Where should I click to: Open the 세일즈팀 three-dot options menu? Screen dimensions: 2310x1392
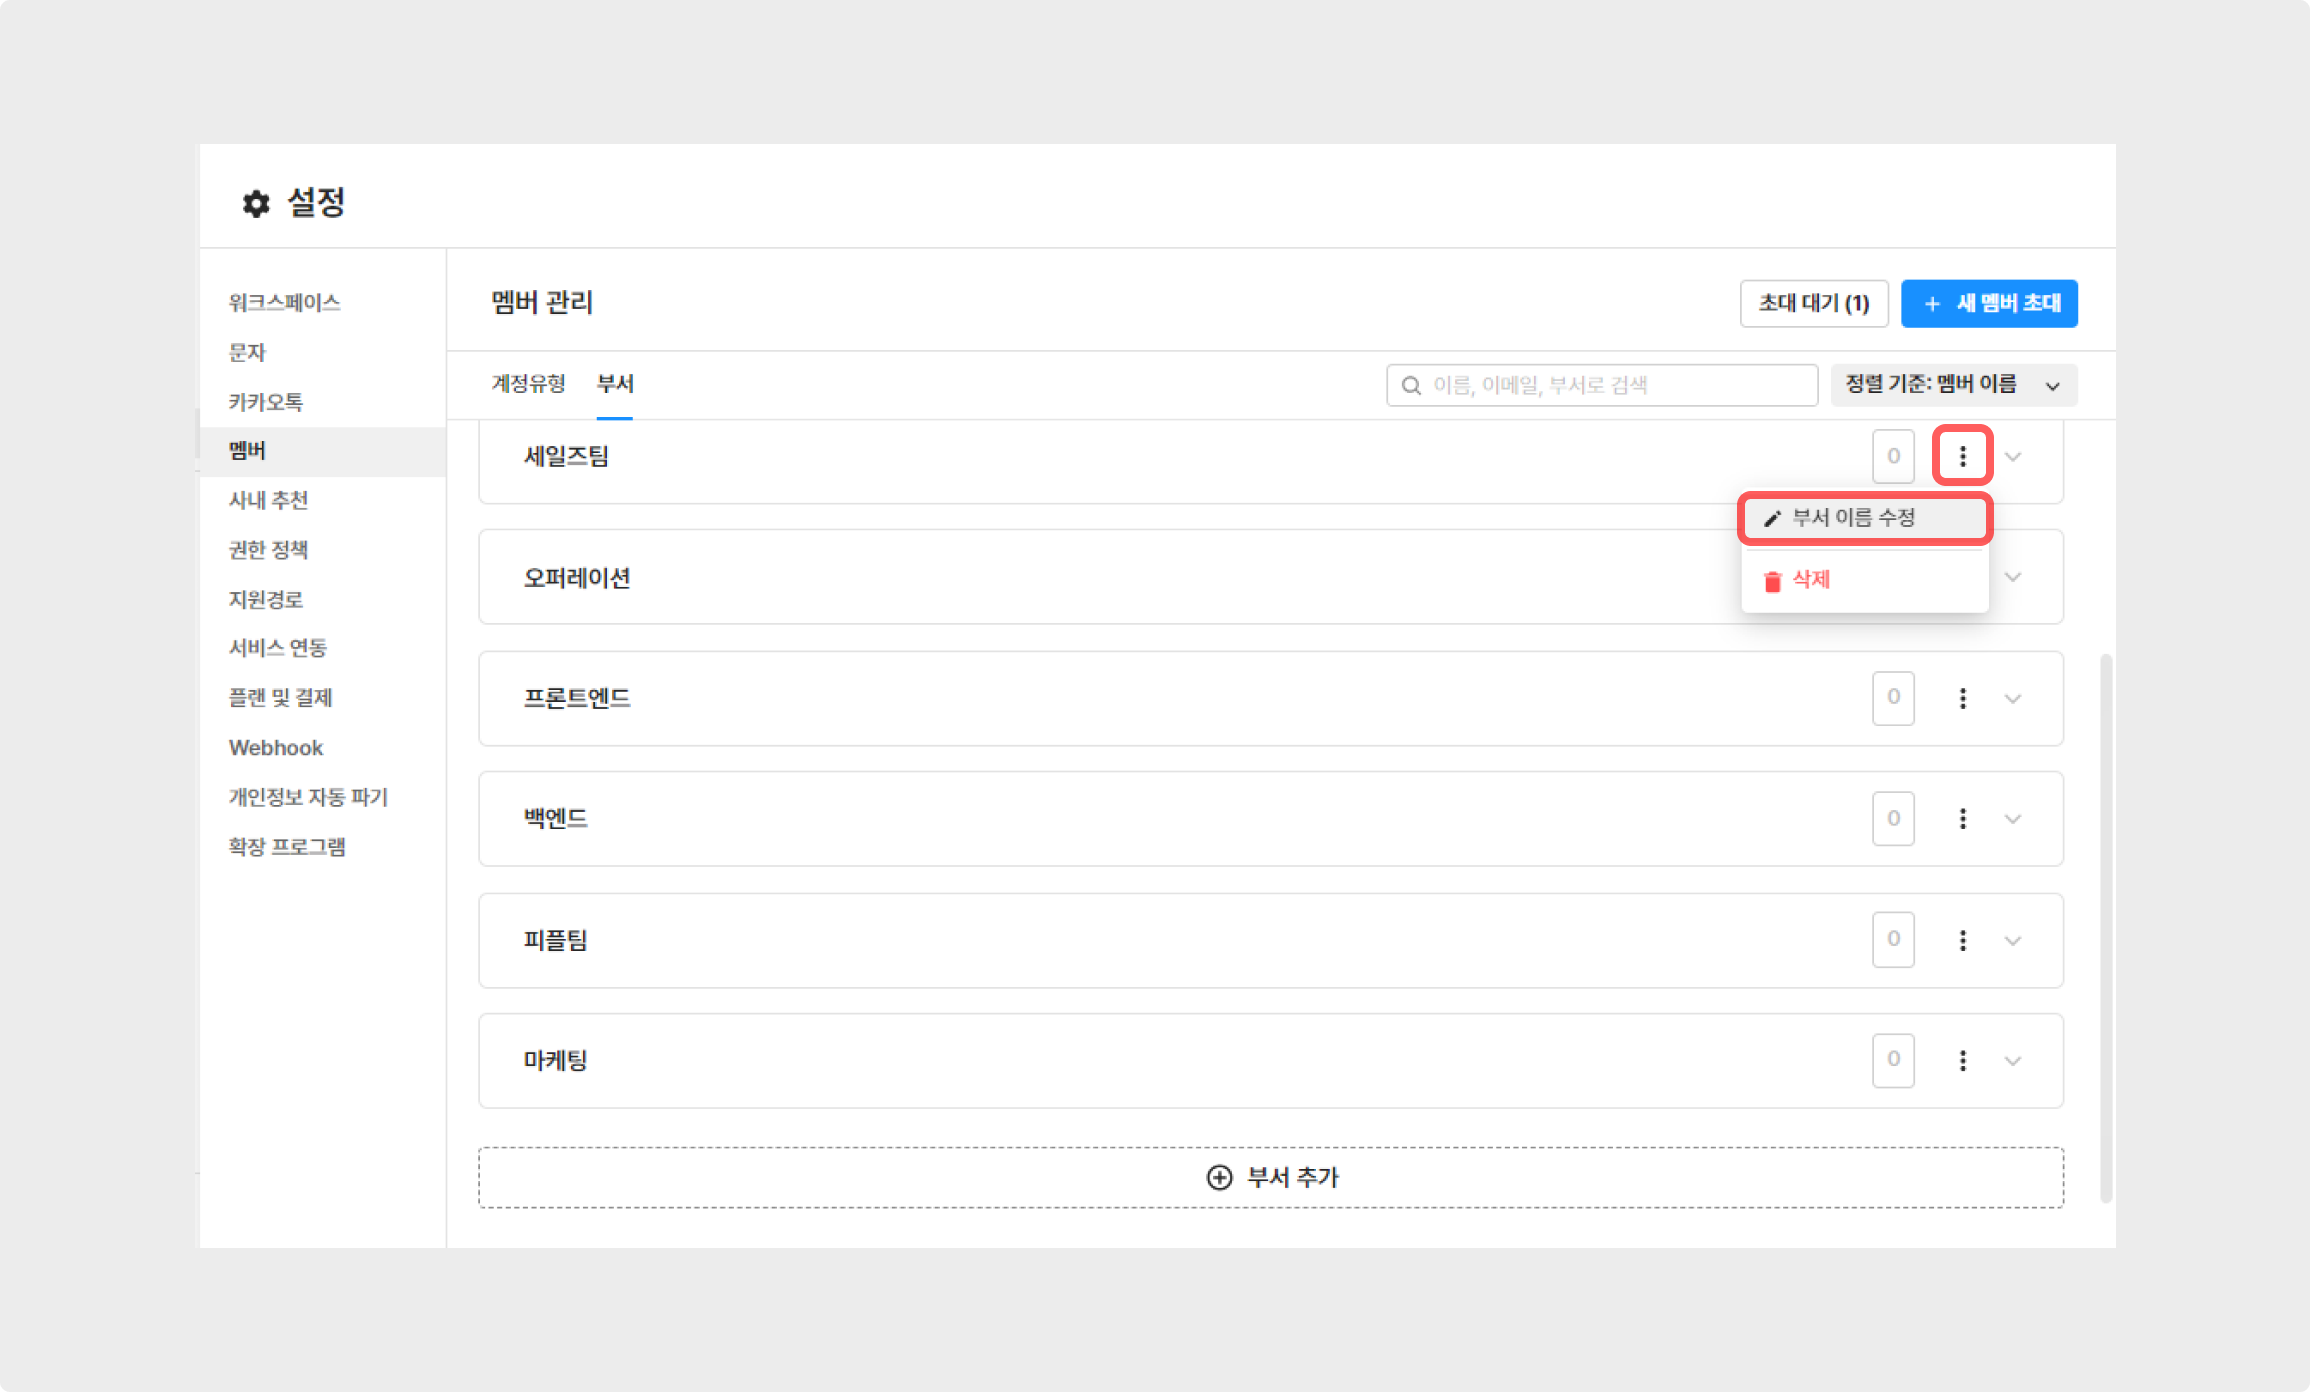[x=1962, y=456]
